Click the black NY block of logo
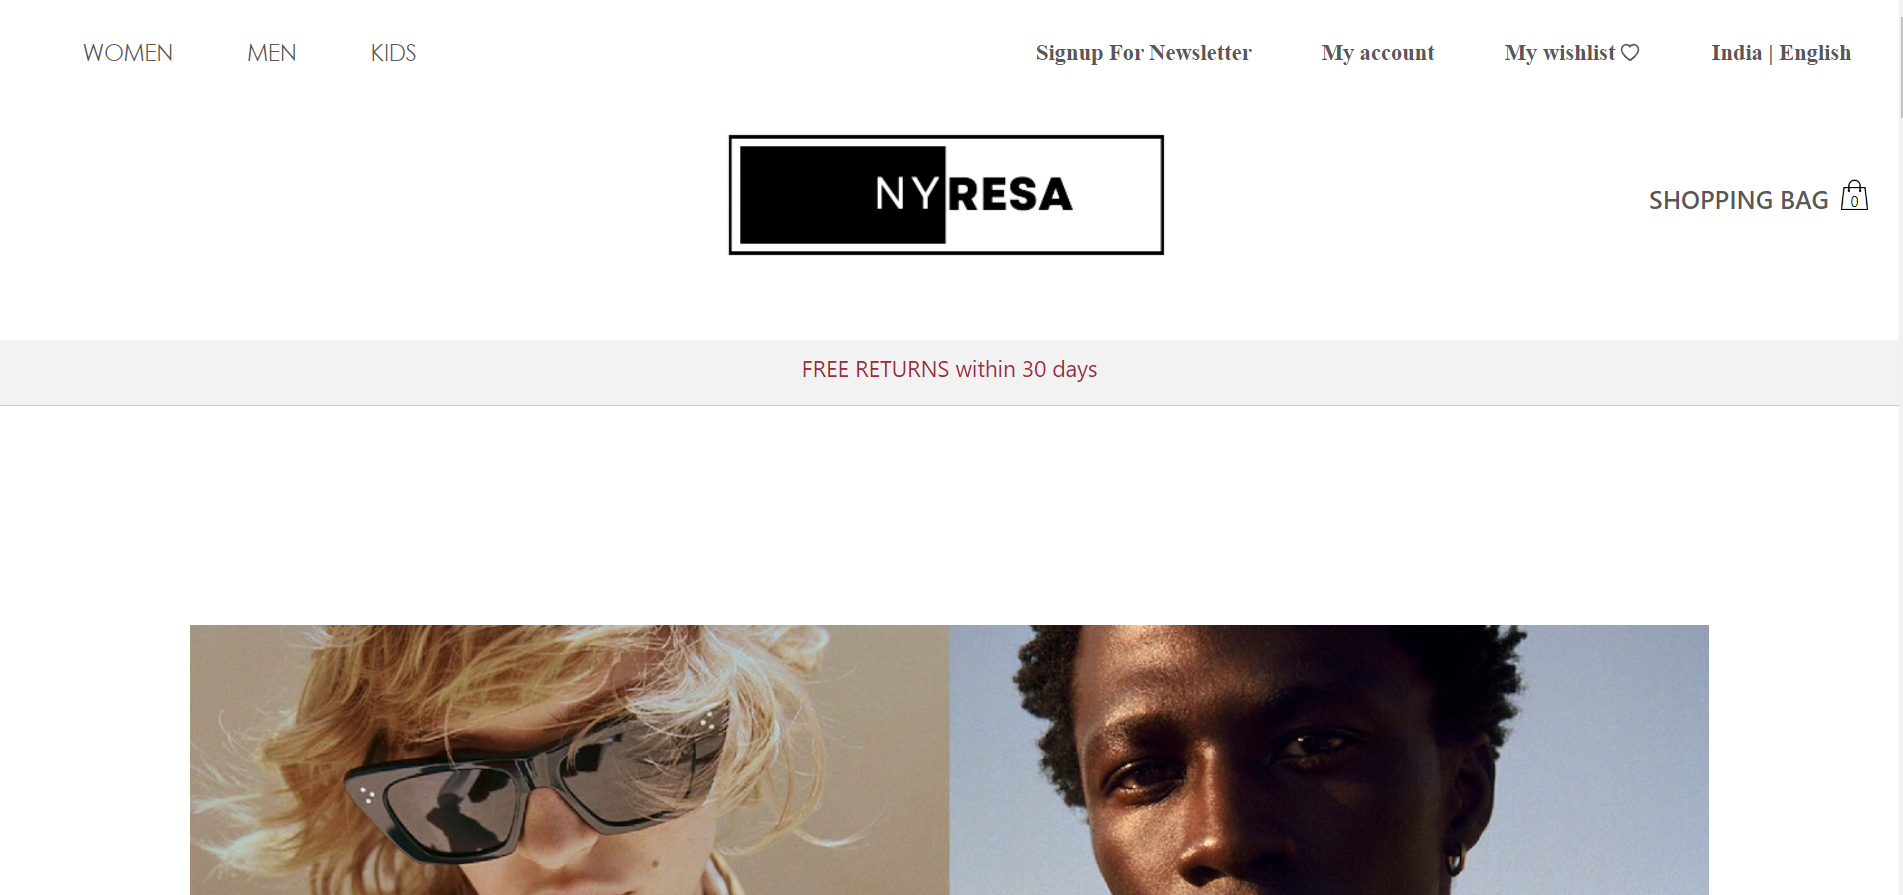The image size is (1903, 895). [x=842, y=195]
